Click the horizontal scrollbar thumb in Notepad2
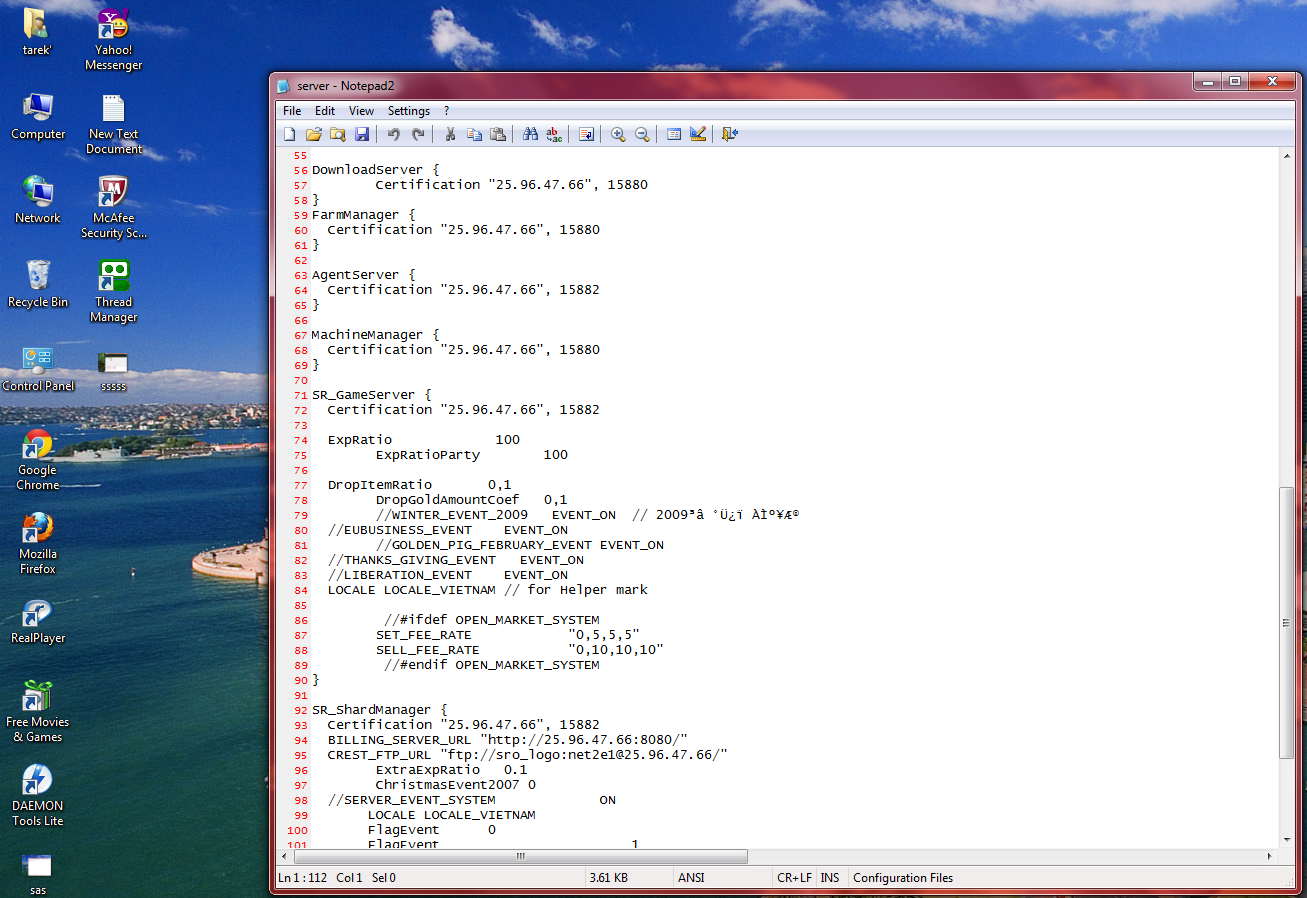 [x=521, y=857]
